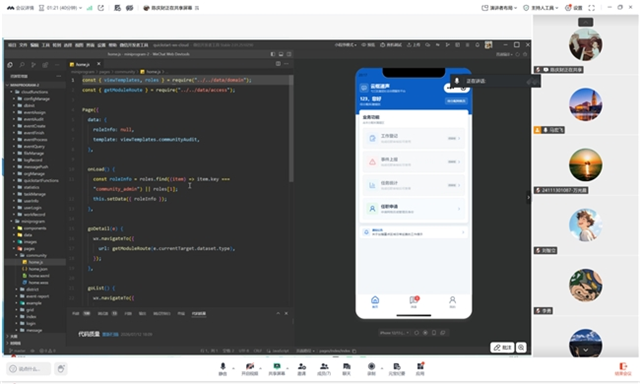
Task: Collapse the bottom panel with the up chevron
Action: [278, 313]
